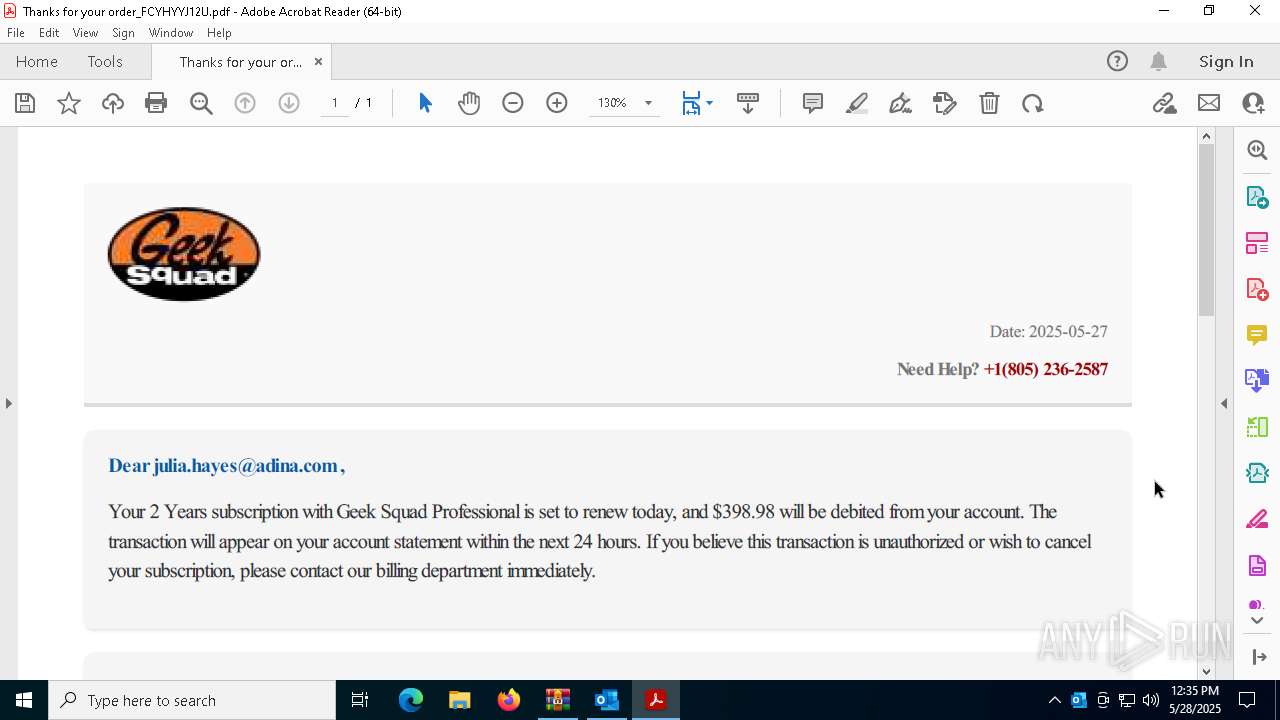The width and height of the screenshot is (1280, 720).
Task: Open the Edit menu
Action: click(49, 33)
